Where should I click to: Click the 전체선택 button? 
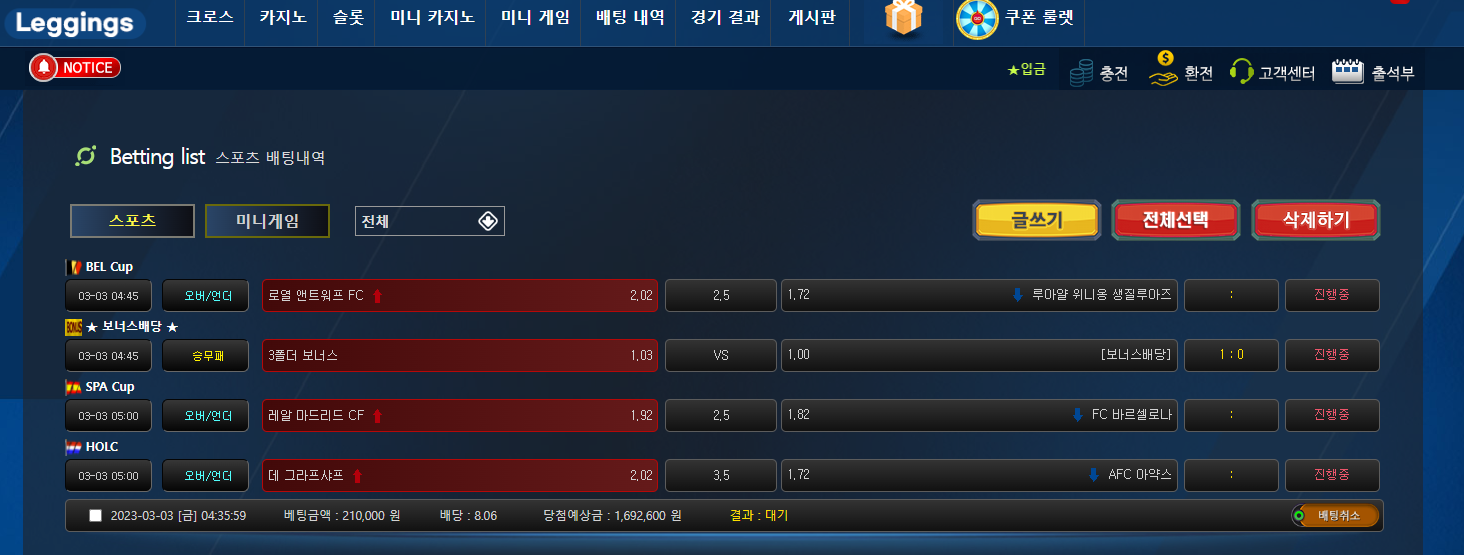click(1176, 220)
